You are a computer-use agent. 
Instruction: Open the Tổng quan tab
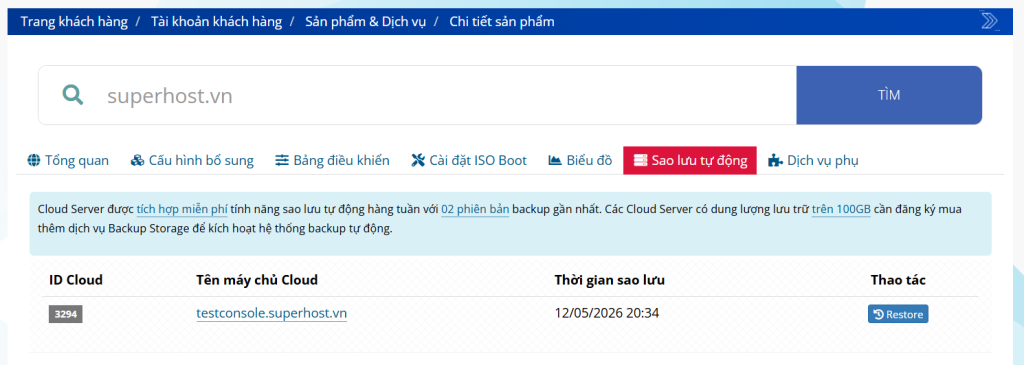(x=68, y=160)
